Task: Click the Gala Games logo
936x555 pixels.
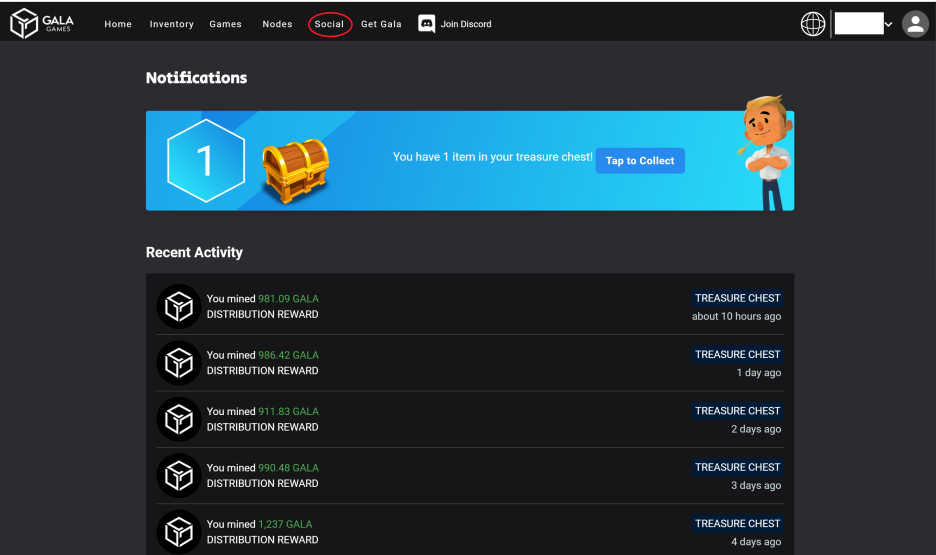Action: point(42,23)
